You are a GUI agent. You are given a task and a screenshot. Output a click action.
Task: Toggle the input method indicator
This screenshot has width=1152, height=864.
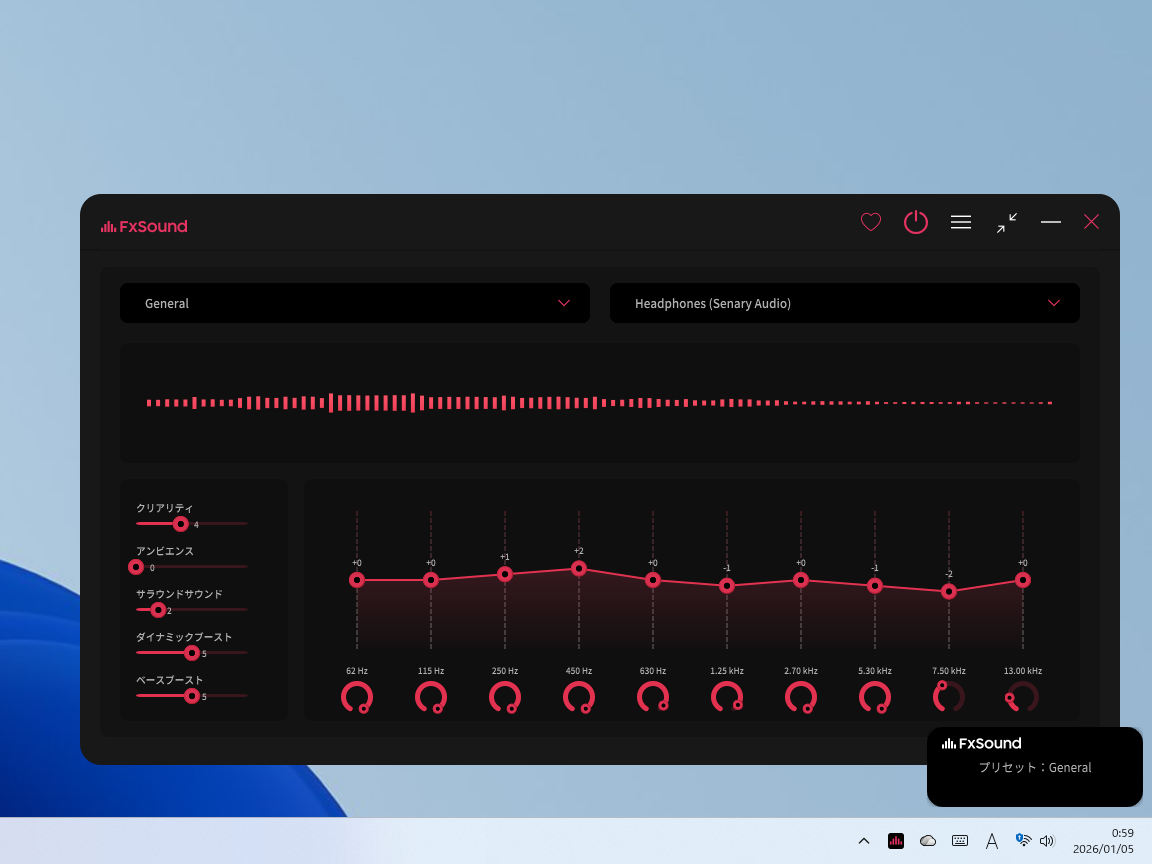[x=991, y=841]
